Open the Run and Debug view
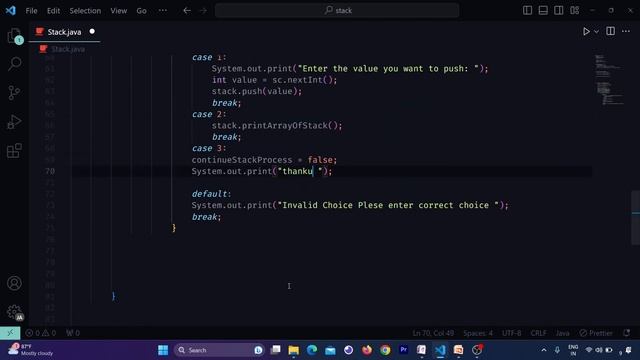 (14, 122)
